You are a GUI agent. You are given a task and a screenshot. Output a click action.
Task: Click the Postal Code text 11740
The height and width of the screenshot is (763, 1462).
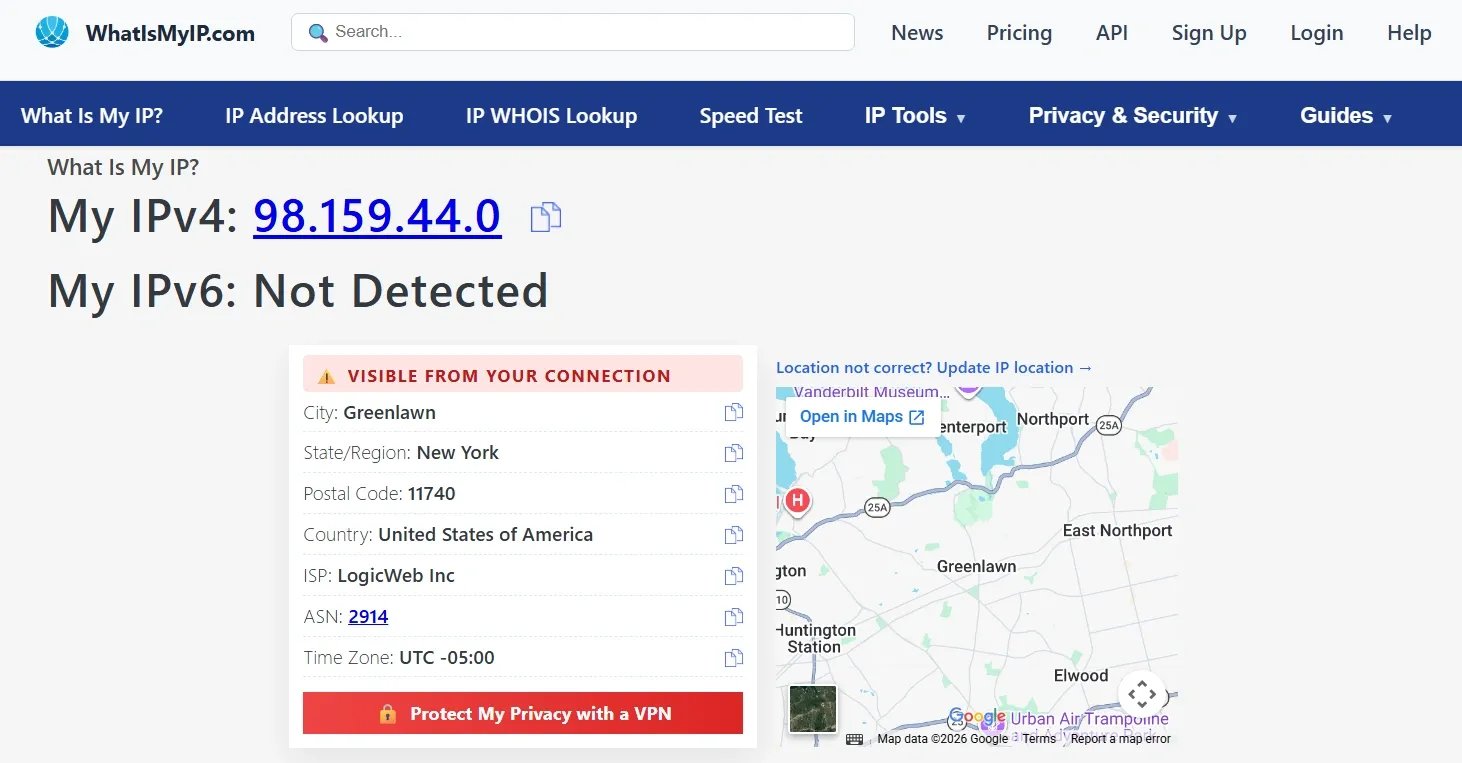click(x=432, y=494)
